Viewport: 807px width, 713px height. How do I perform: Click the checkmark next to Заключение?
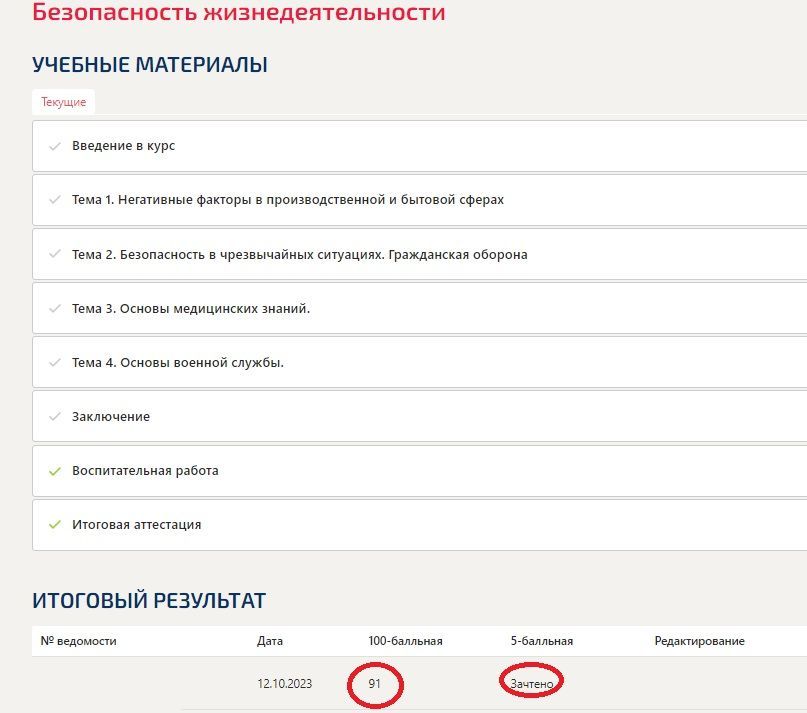click(55, 416)
